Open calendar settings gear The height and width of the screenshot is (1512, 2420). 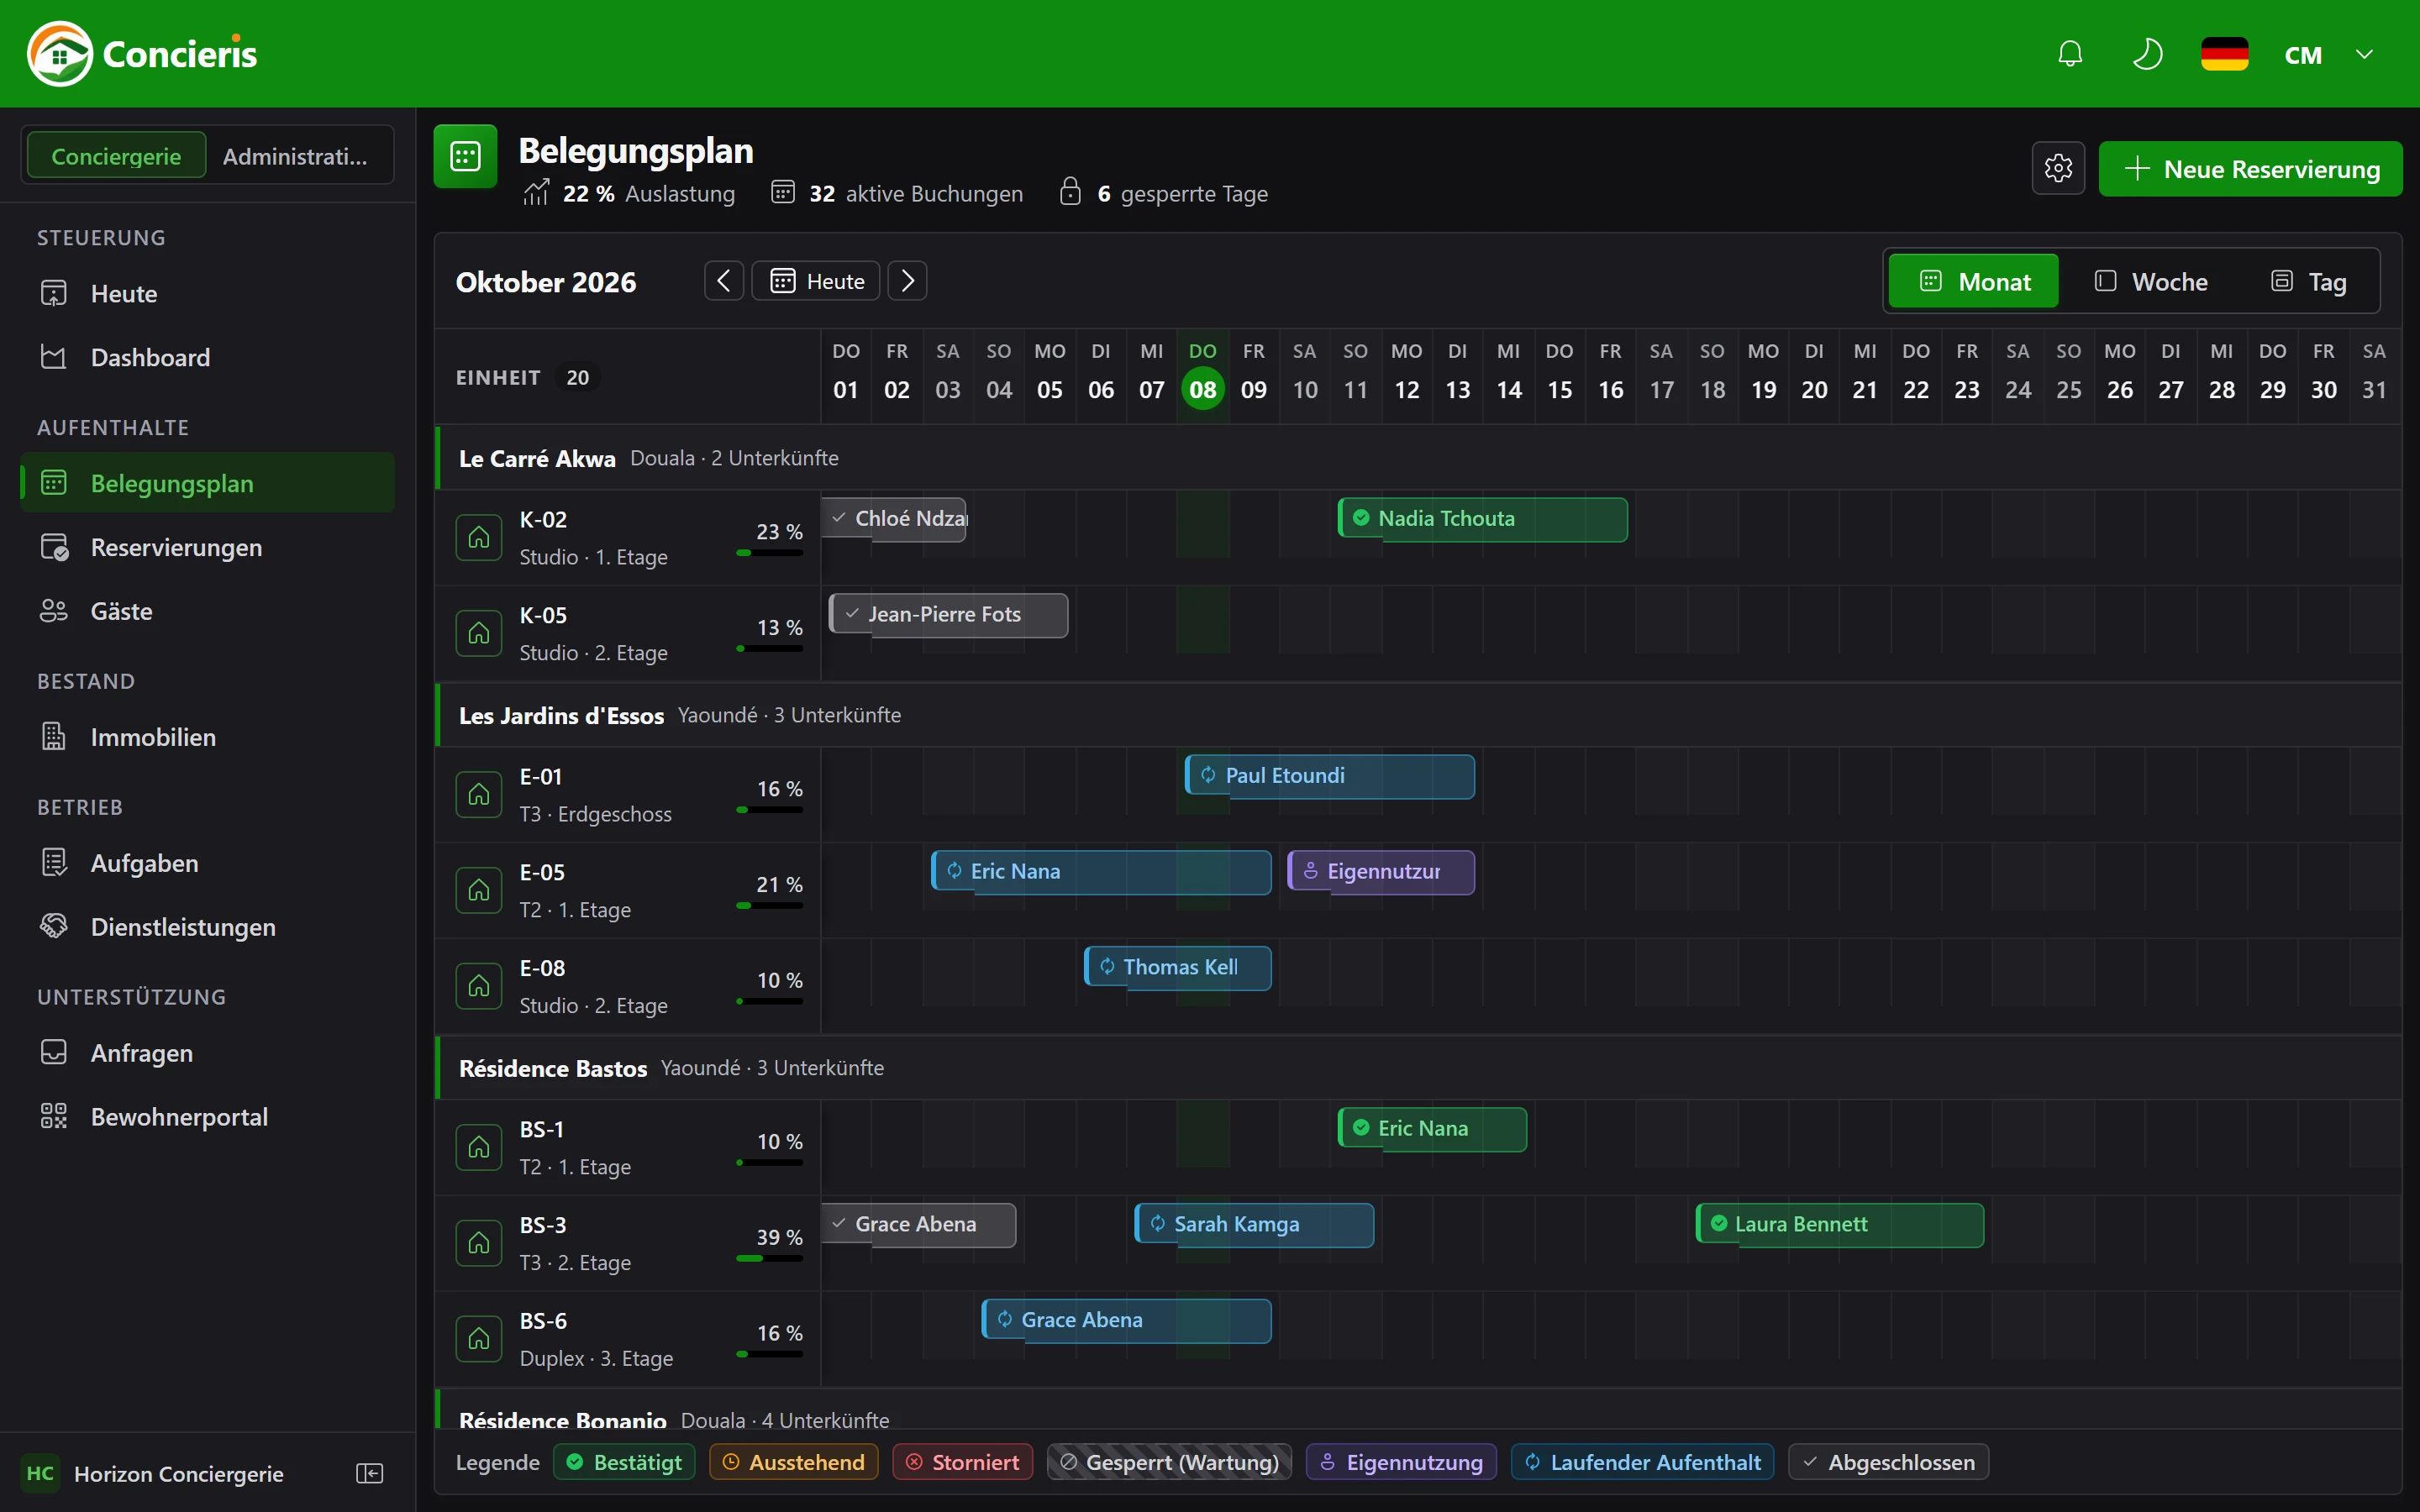click(2058, 168)
